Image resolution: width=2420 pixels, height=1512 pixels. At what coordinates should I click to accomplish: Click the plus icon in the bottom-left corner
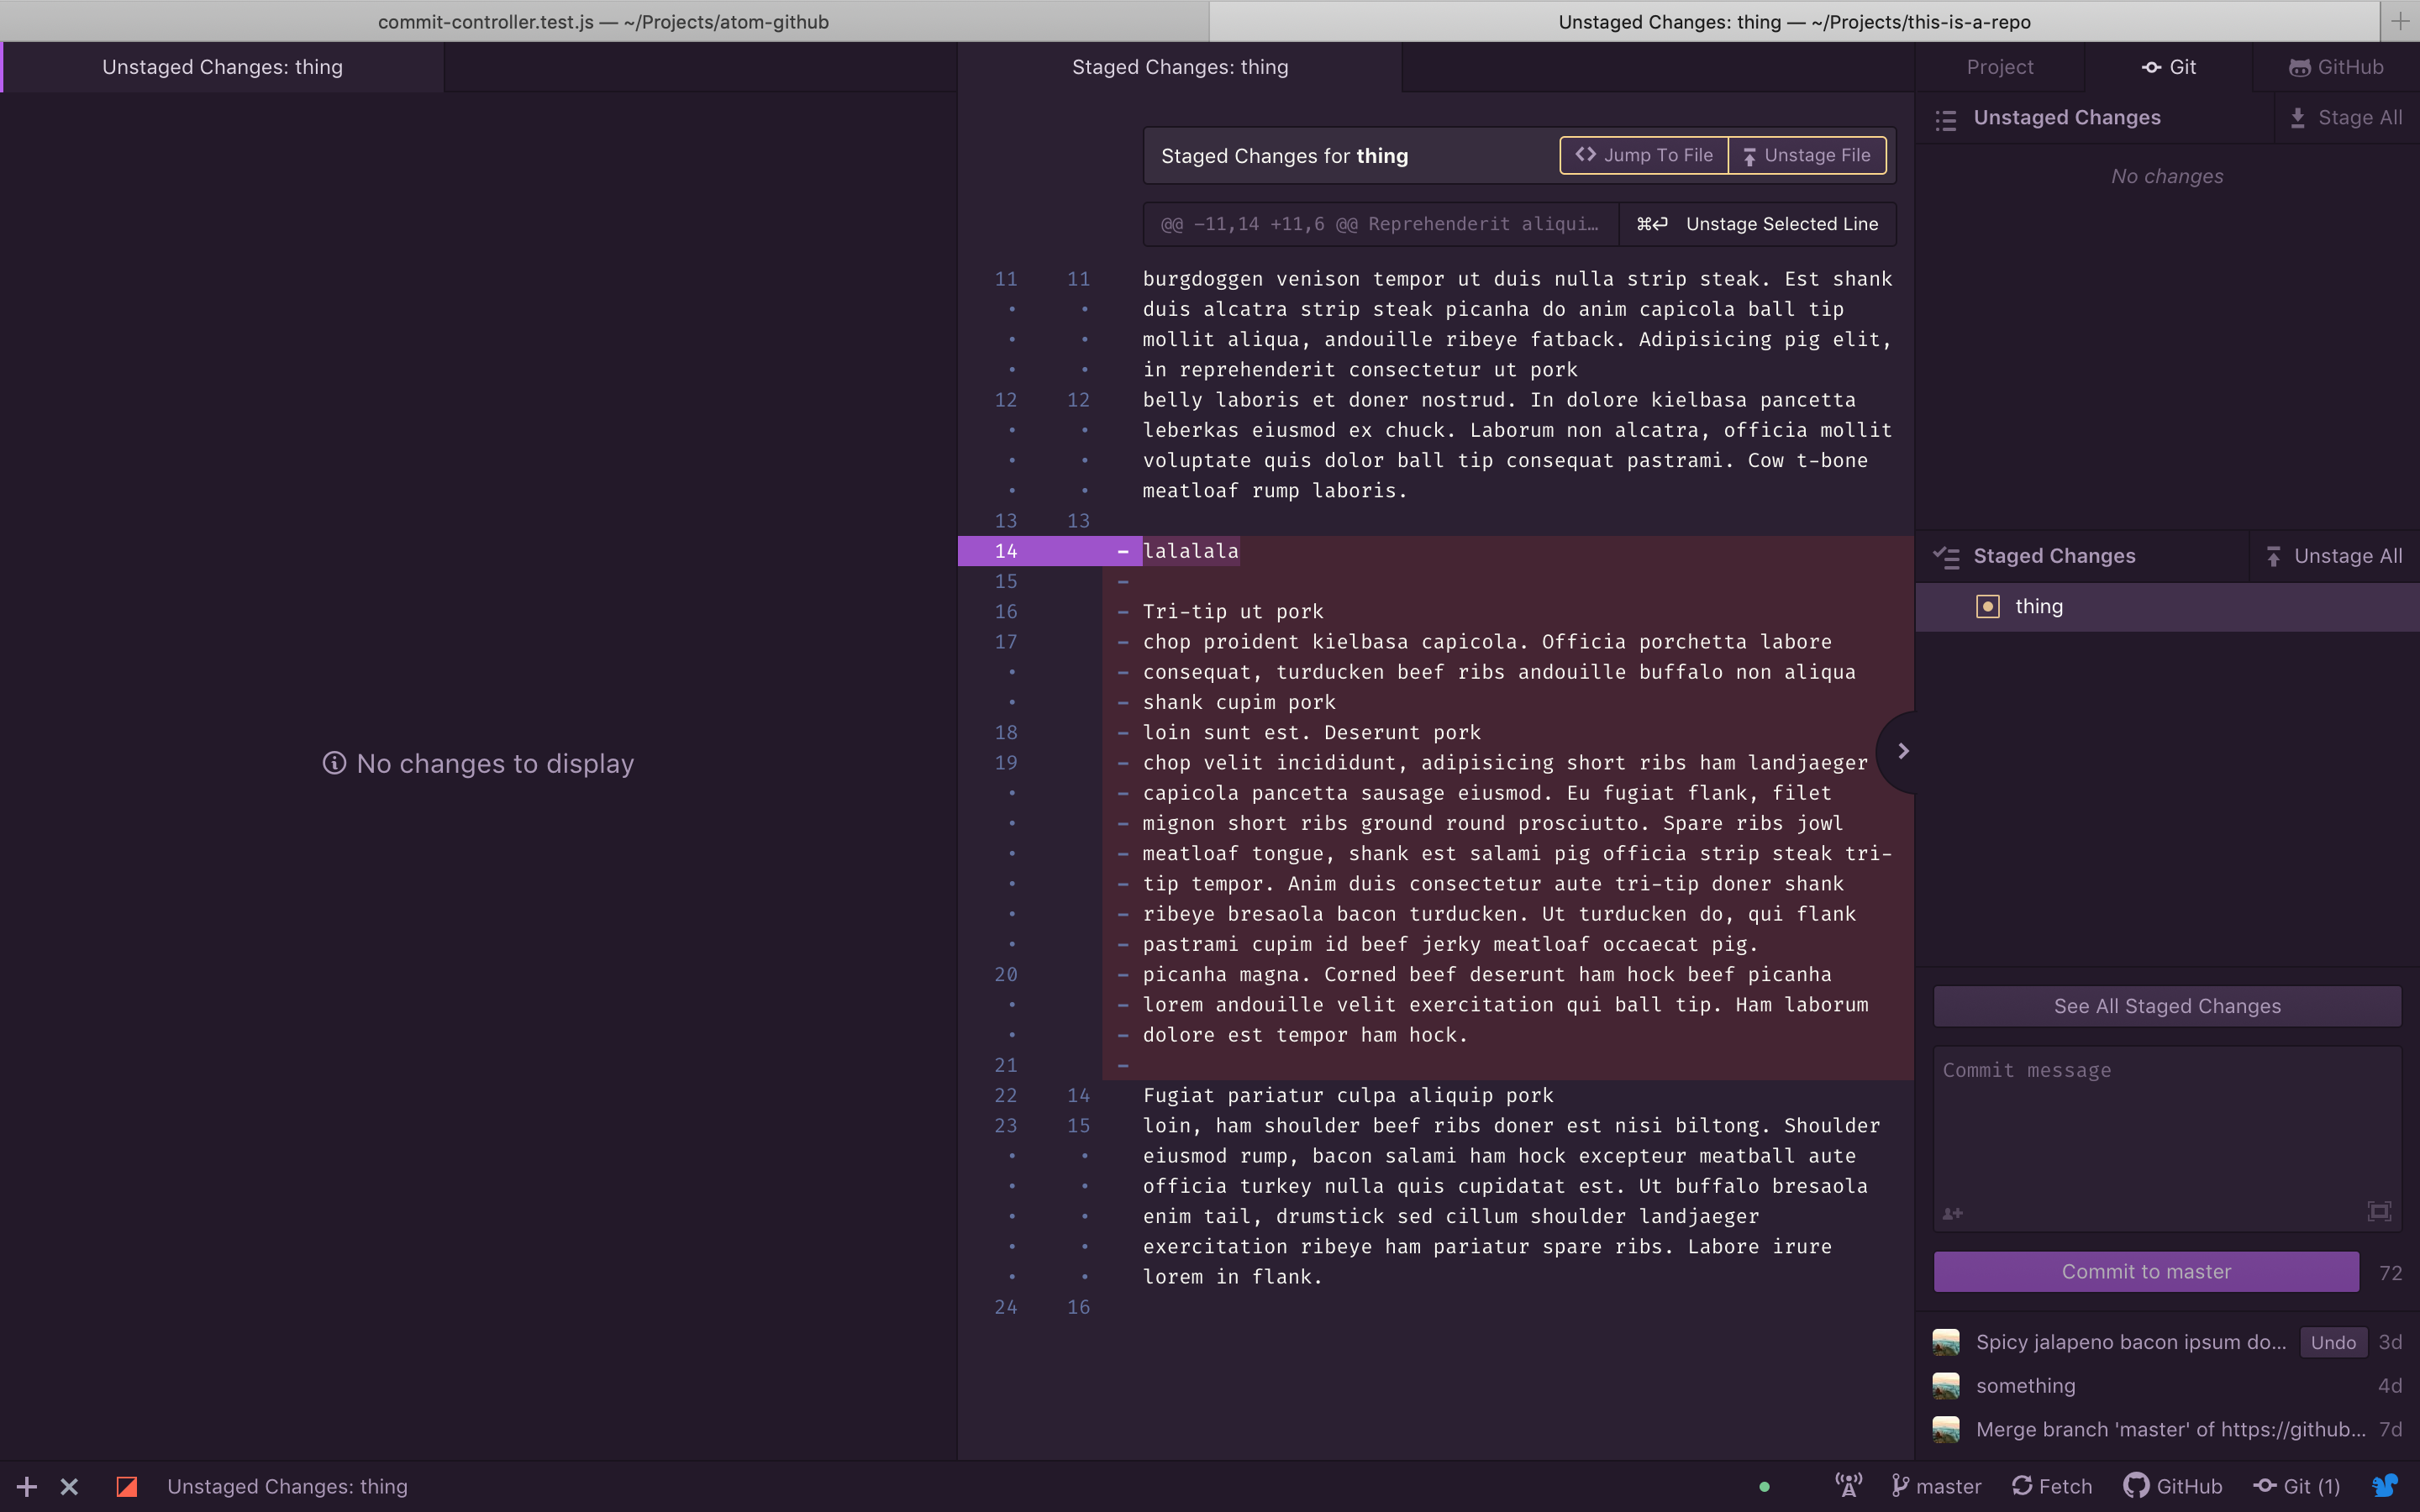pos(26,1487)
